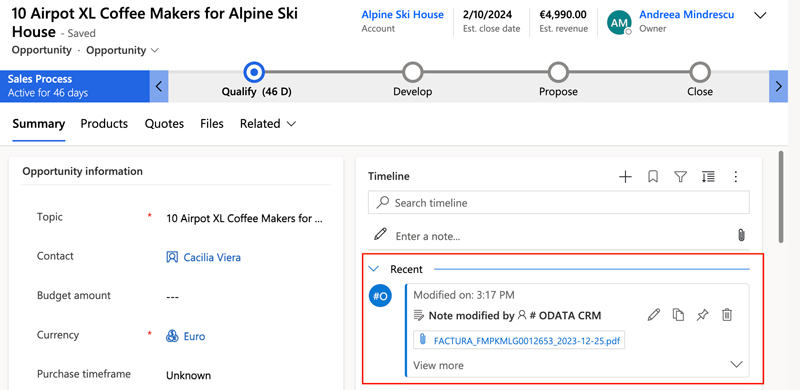Click the PDF attachment paperclip icon
Screen dimensions: 800x390
coord(423,340)
